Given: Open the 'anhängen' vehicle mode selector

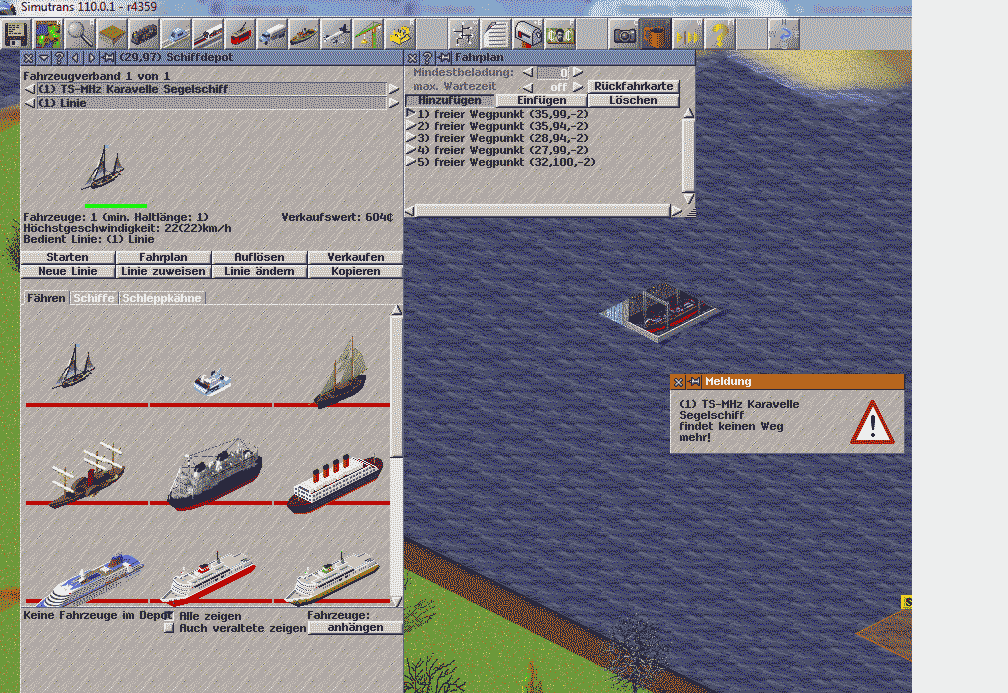Looking at the screenshot, I should 354,628.
